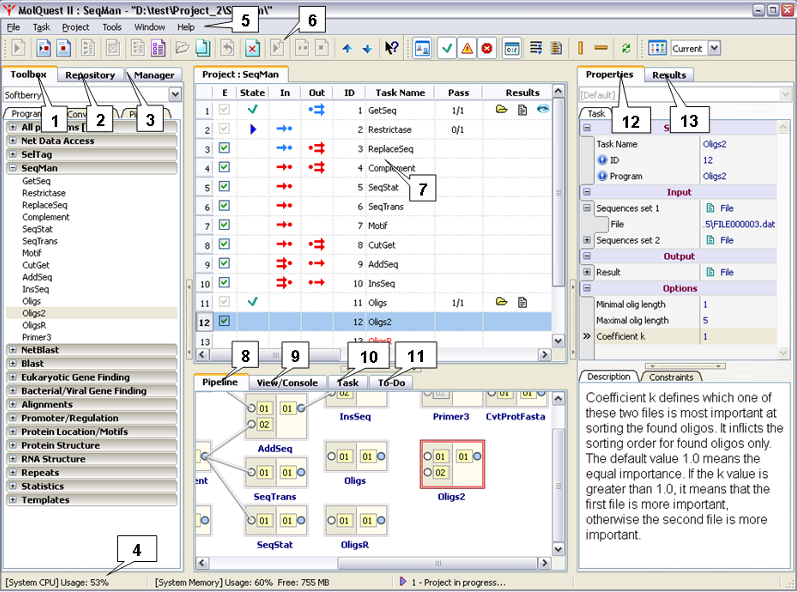Open the Softberry toolbox dropdown

(x=175, y=95)
